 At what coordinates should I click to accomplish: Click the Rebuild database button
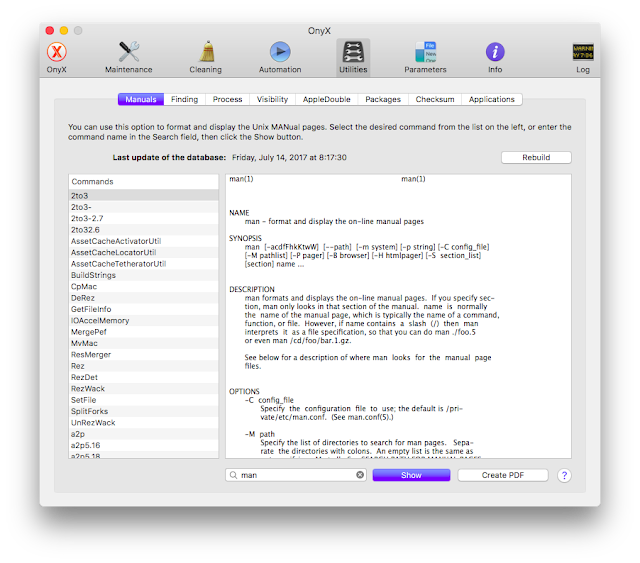click(536, 157)
